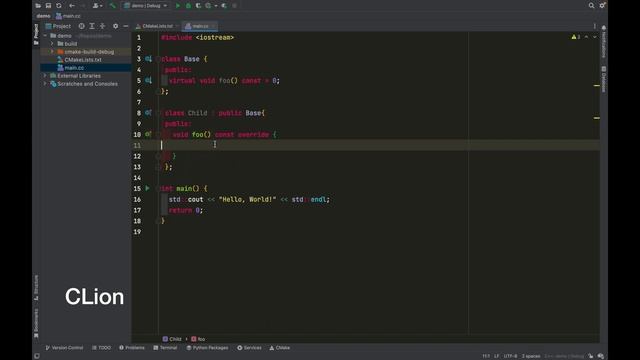
Task: Click the Child breadcrumb below the editor
Action: (172, 339)
